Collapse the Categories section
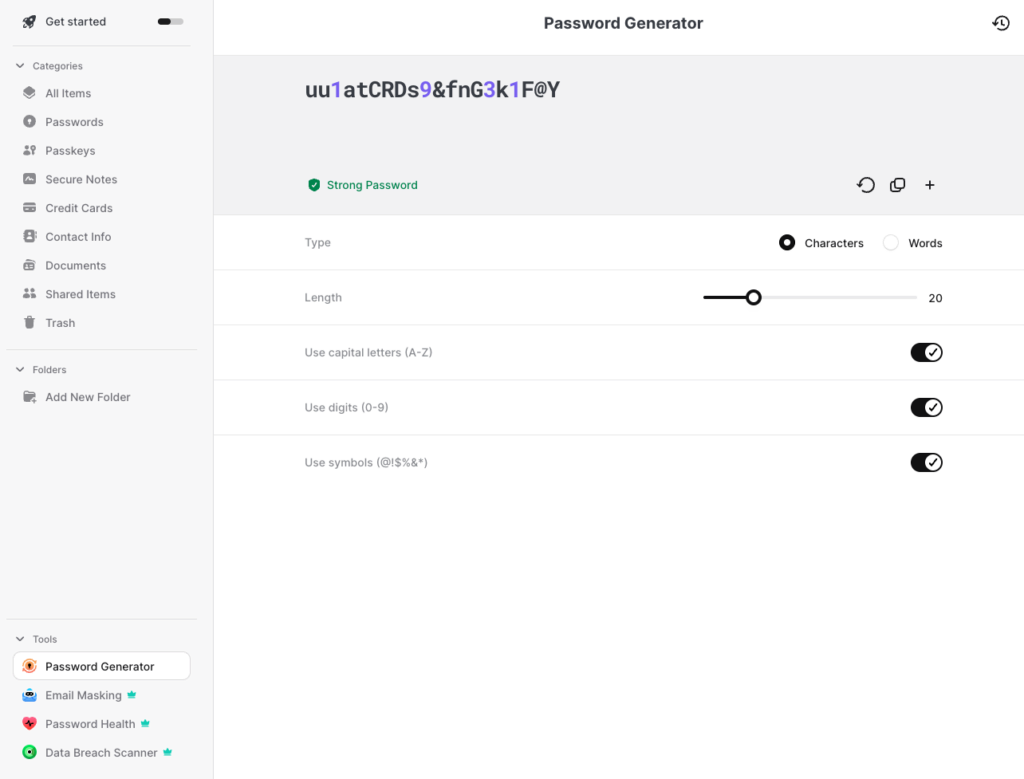Screen dimensions: 1024x779 pos(20,66)
